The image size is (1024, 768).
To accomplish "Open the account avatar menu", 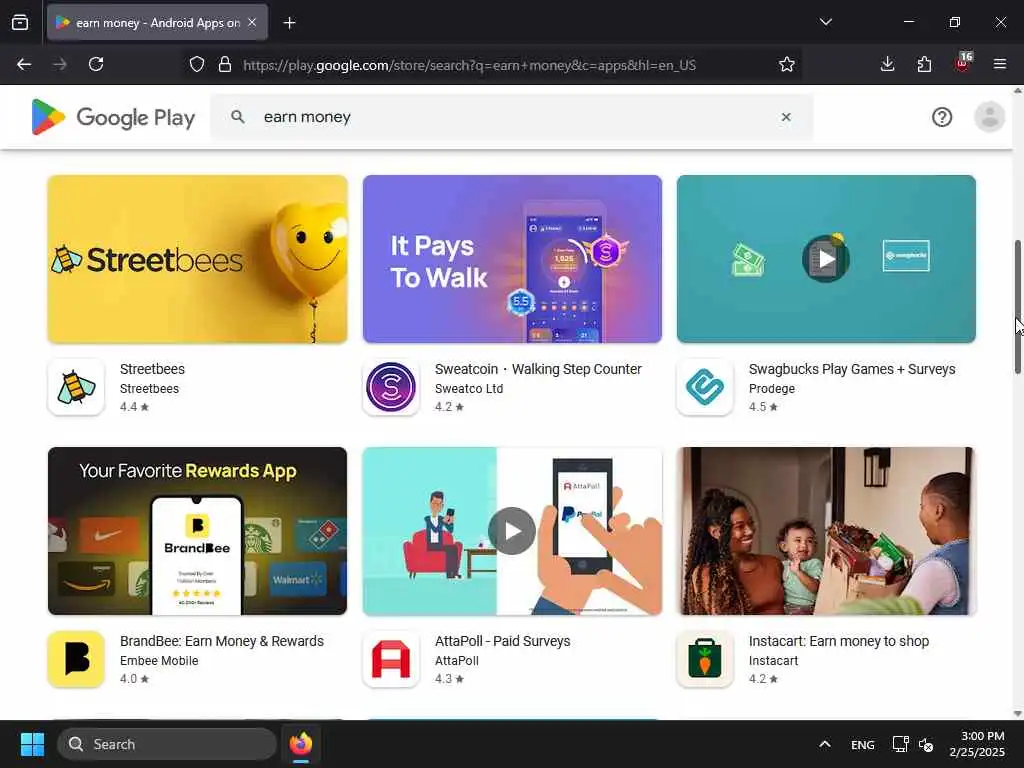I will pos(989,117).
